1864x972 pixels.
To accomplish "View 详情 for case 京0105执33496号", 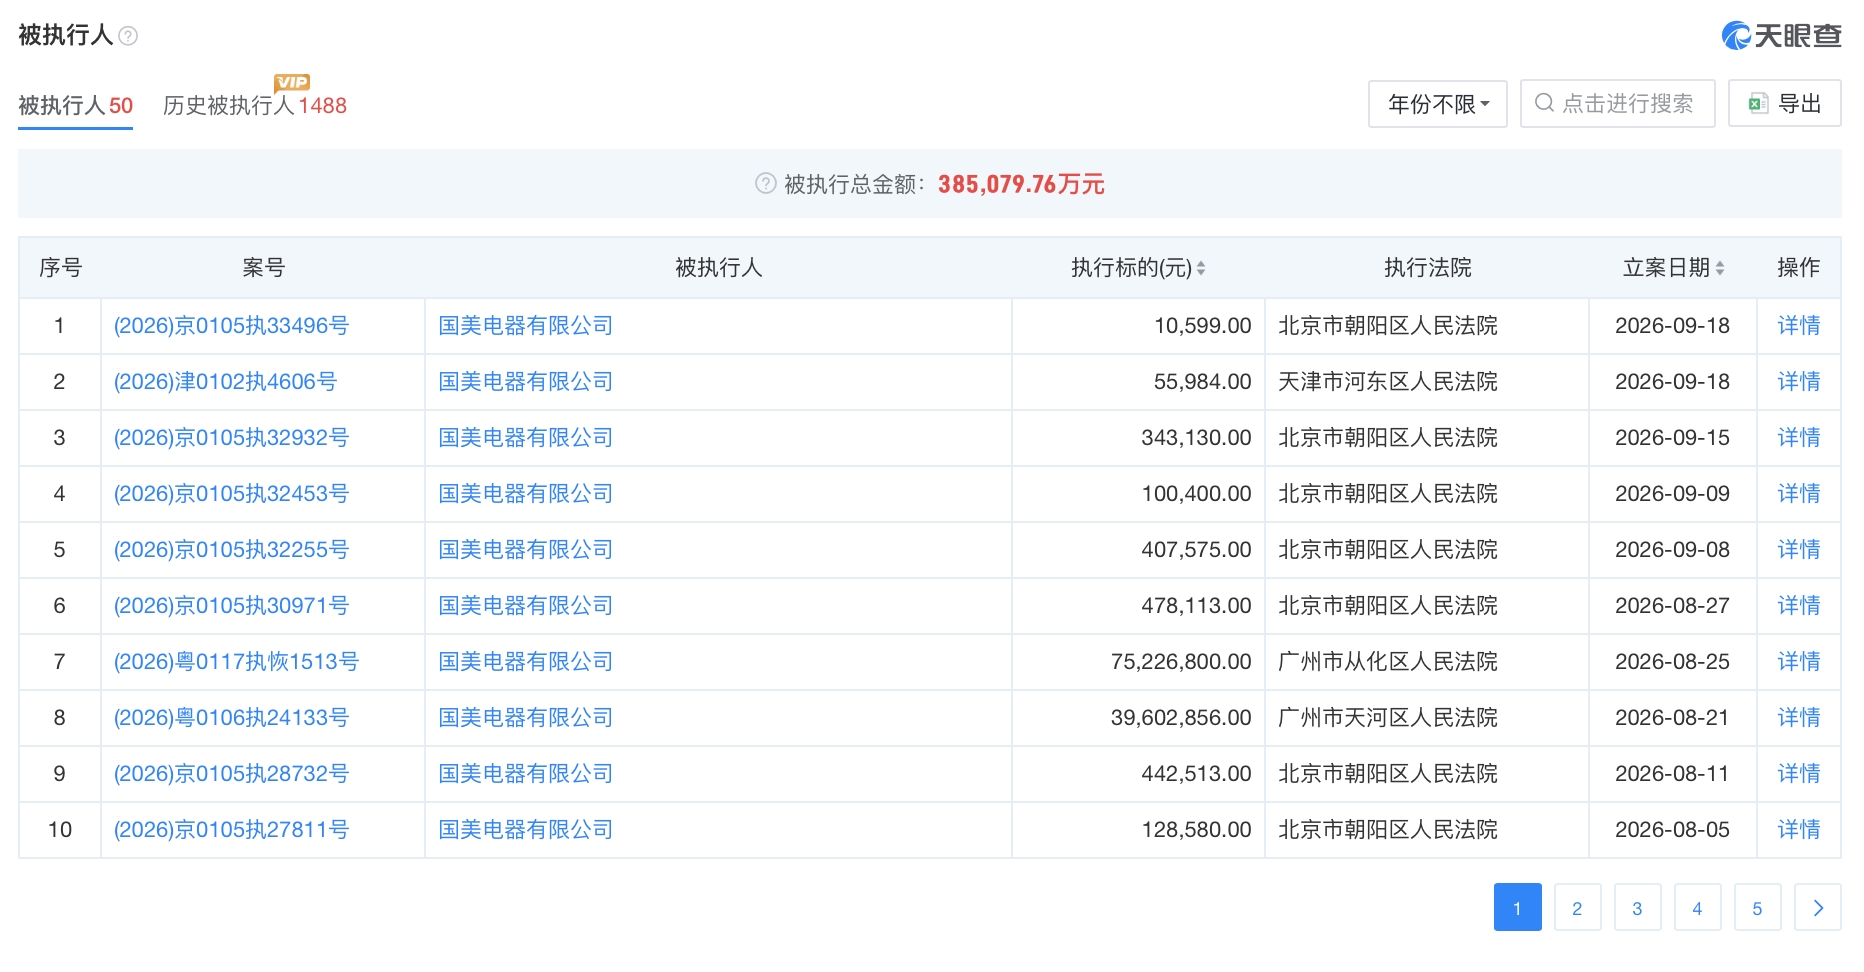I will pyautogui.click(x=1798, y=326).
